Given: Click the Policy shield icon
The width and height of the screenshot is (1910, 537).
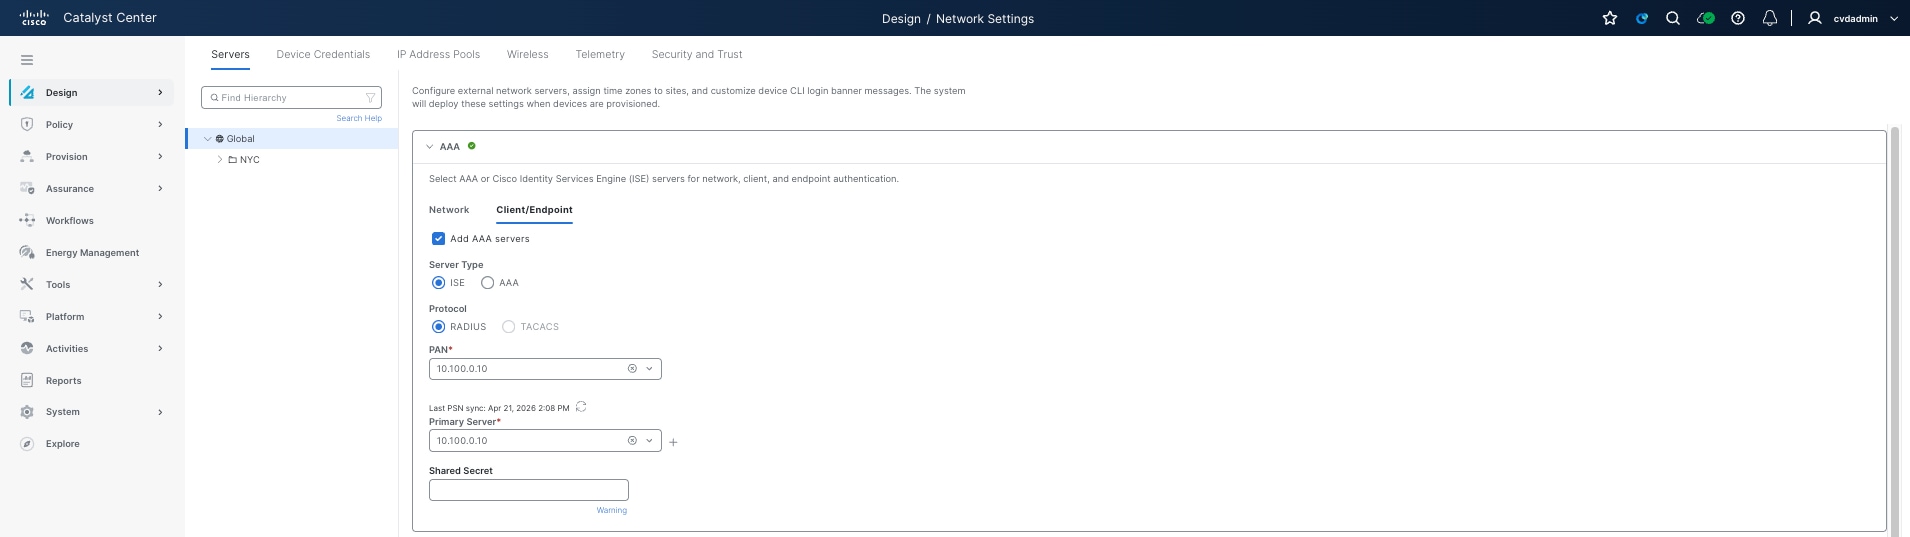Looking at the screenshot, I should 27,124.
